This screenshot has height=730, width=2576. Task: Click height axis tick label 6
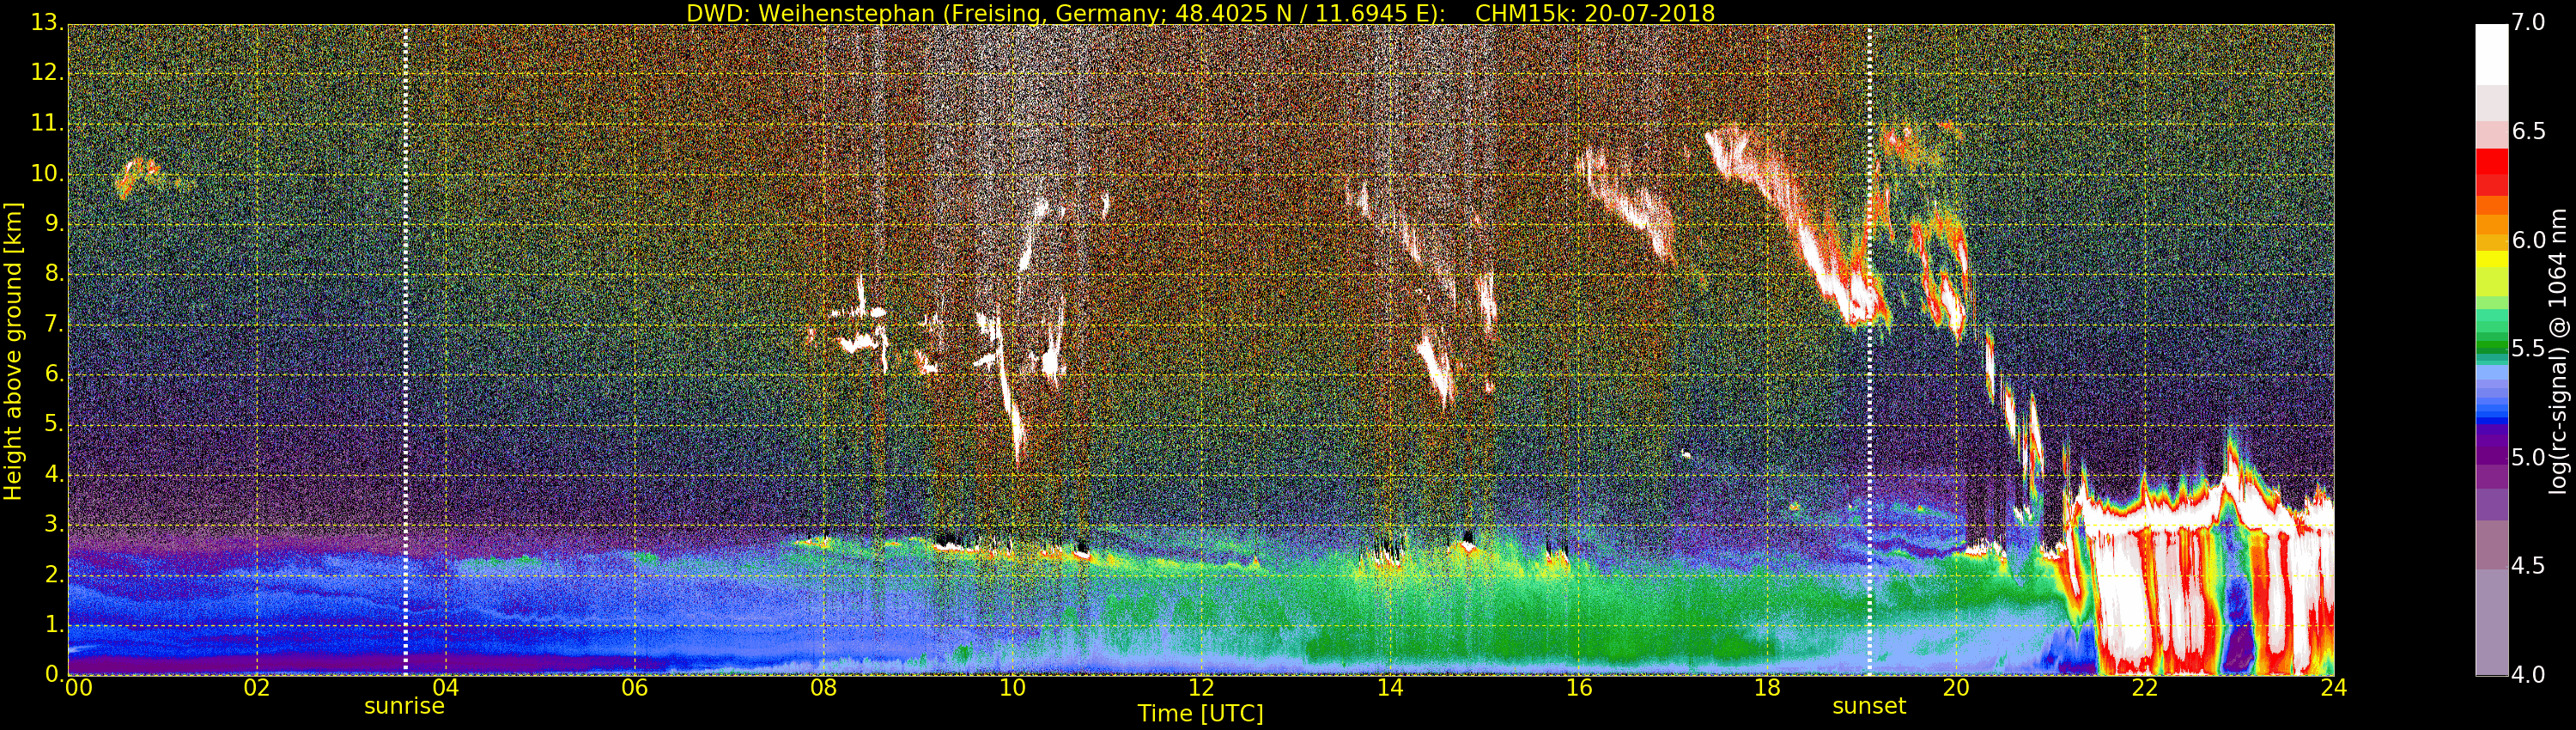[54, 374]
